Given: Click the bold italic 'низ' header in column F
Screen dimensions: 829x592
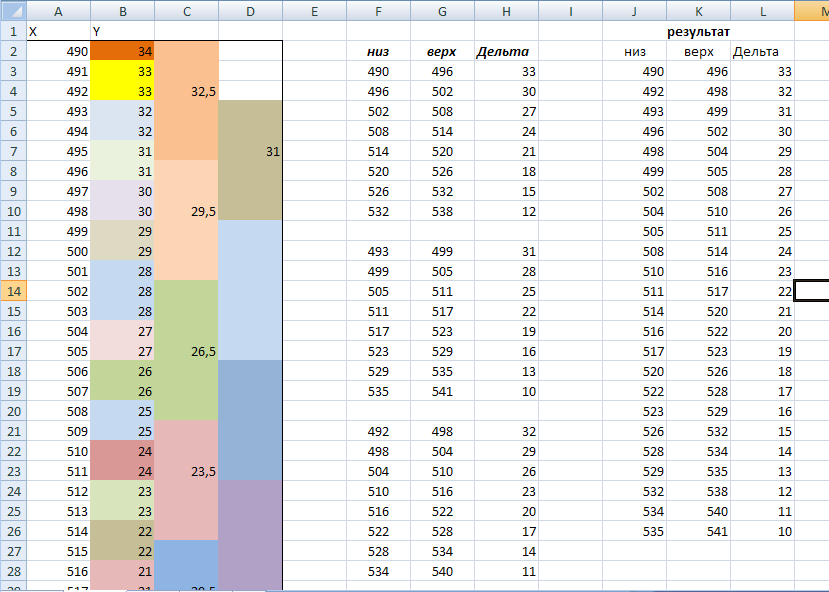Looking at the screenshot, I should [x=378, y=51].
